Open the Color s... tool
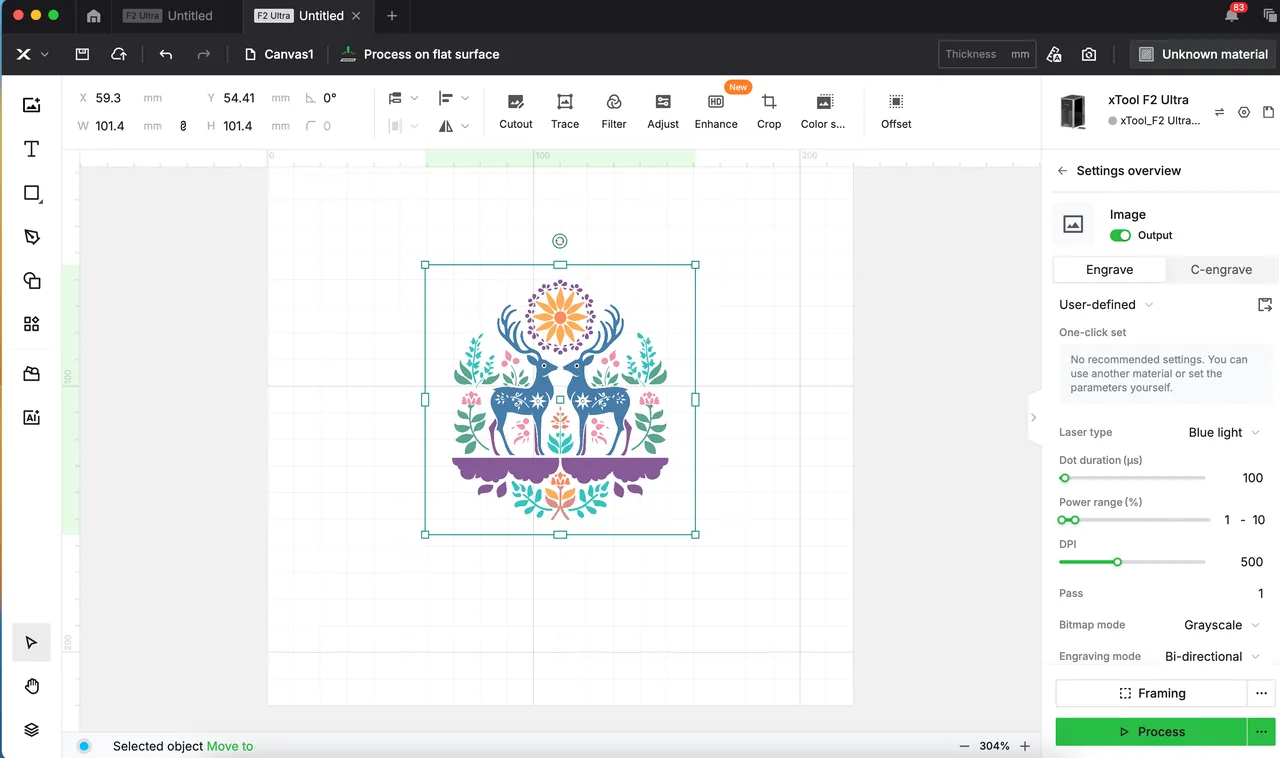Screen dimensions: 1280x758 (x=823, y=111)
